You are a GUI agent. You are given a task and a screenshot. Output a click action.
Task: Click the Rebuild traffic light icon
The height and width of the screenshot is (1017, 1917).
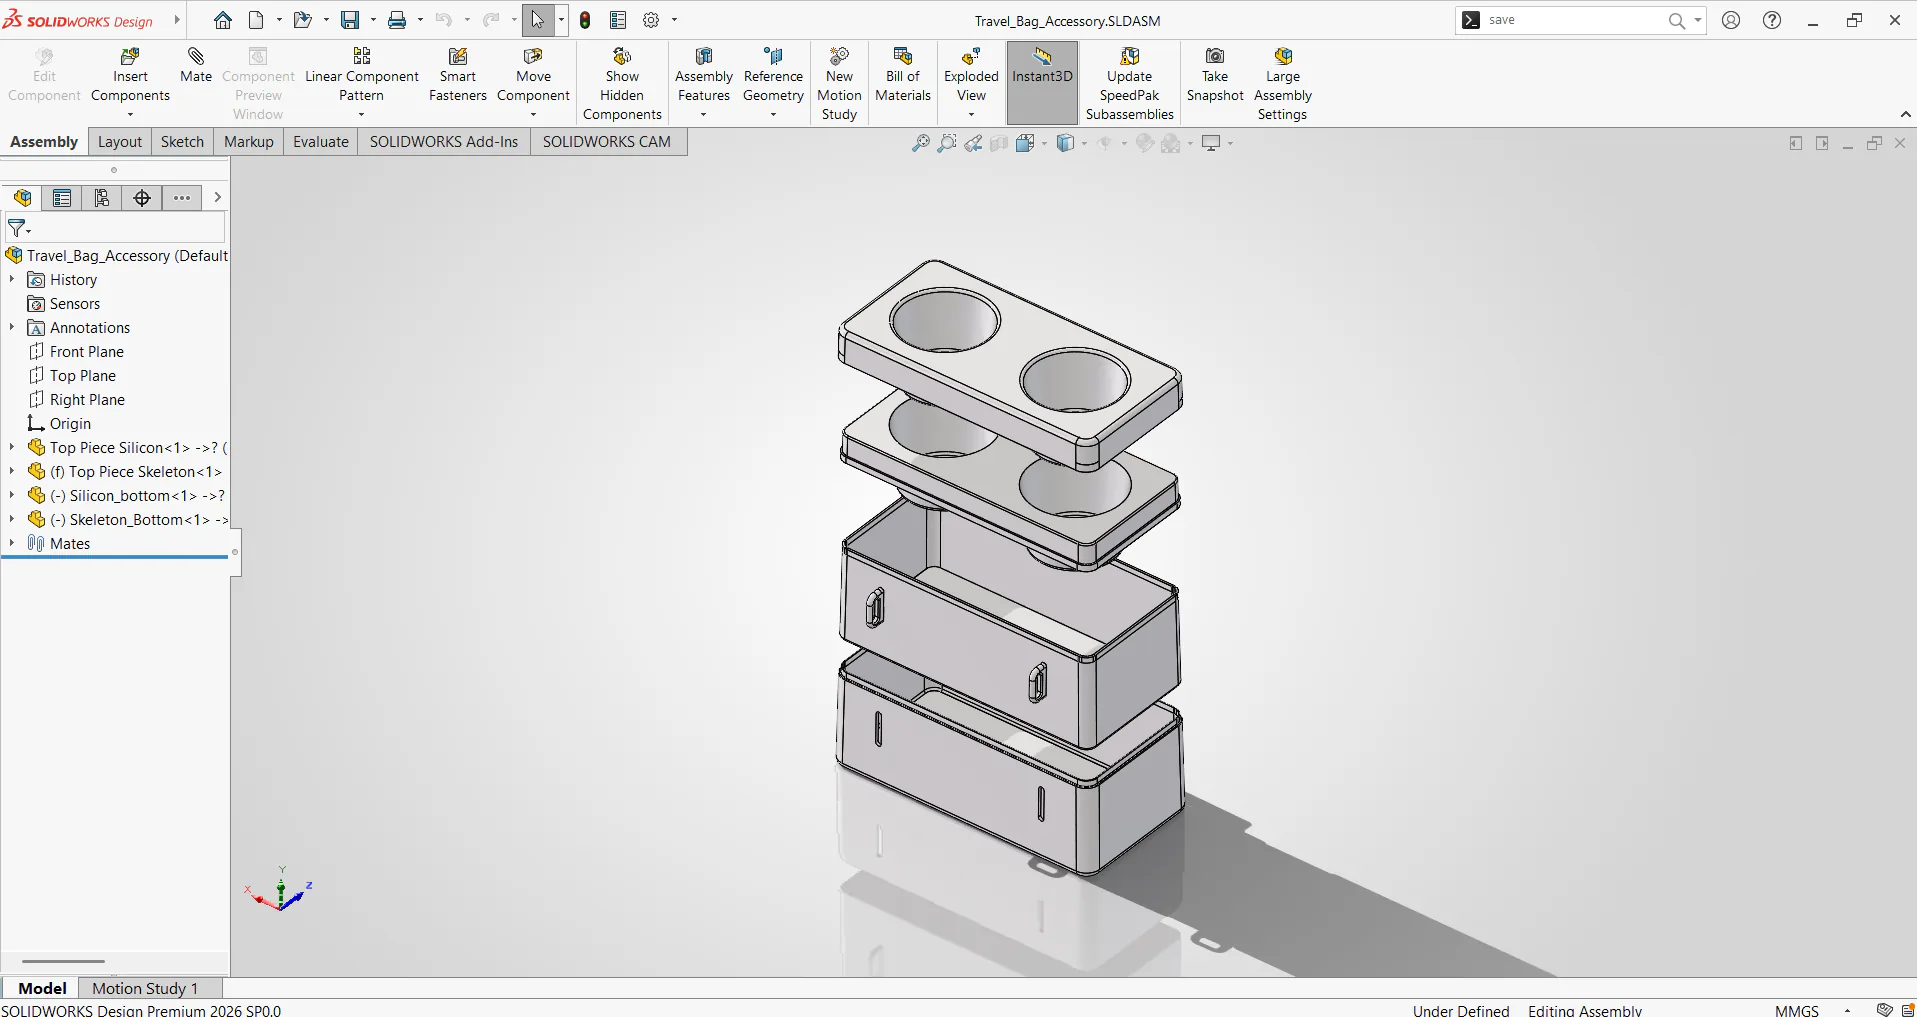tap(586, 20)
